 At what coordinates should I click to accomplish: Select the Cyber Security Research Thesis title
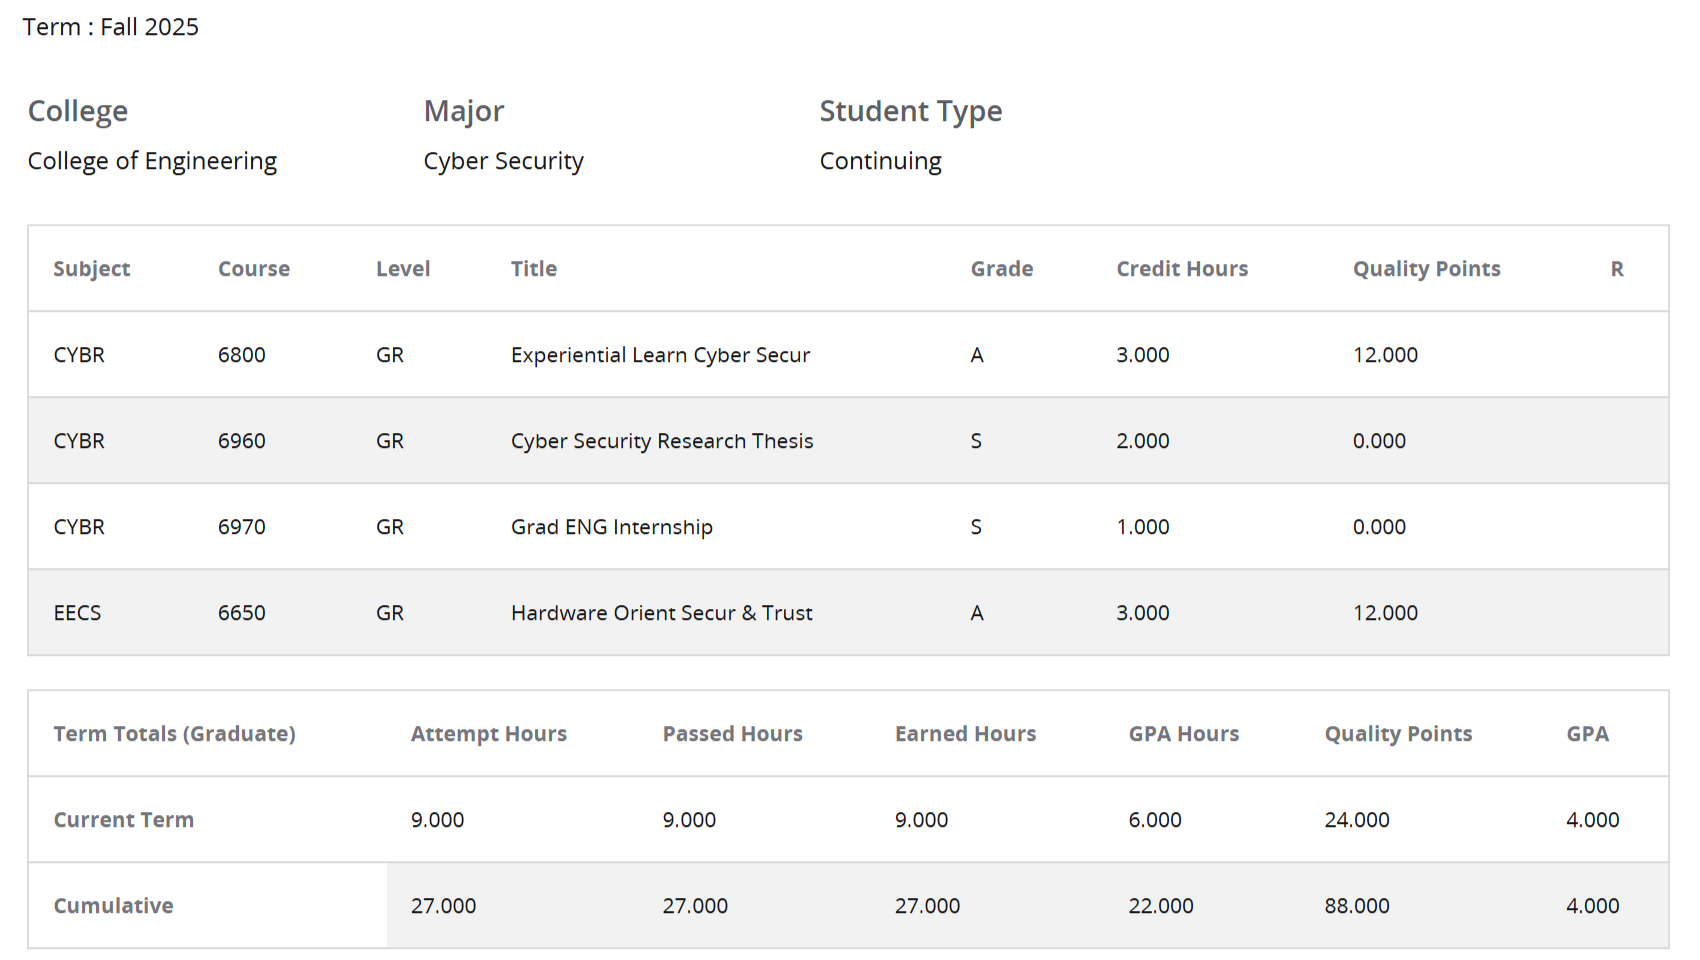(x=661, y=441)
